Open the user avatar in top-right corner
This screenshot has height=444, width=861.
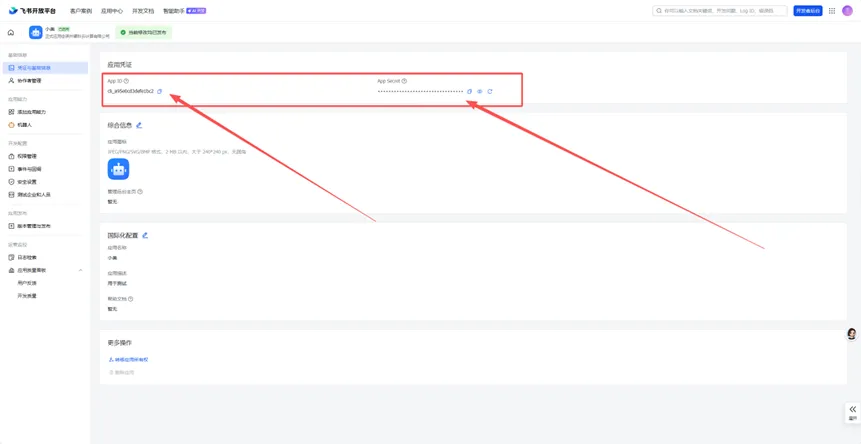point(847,11)
